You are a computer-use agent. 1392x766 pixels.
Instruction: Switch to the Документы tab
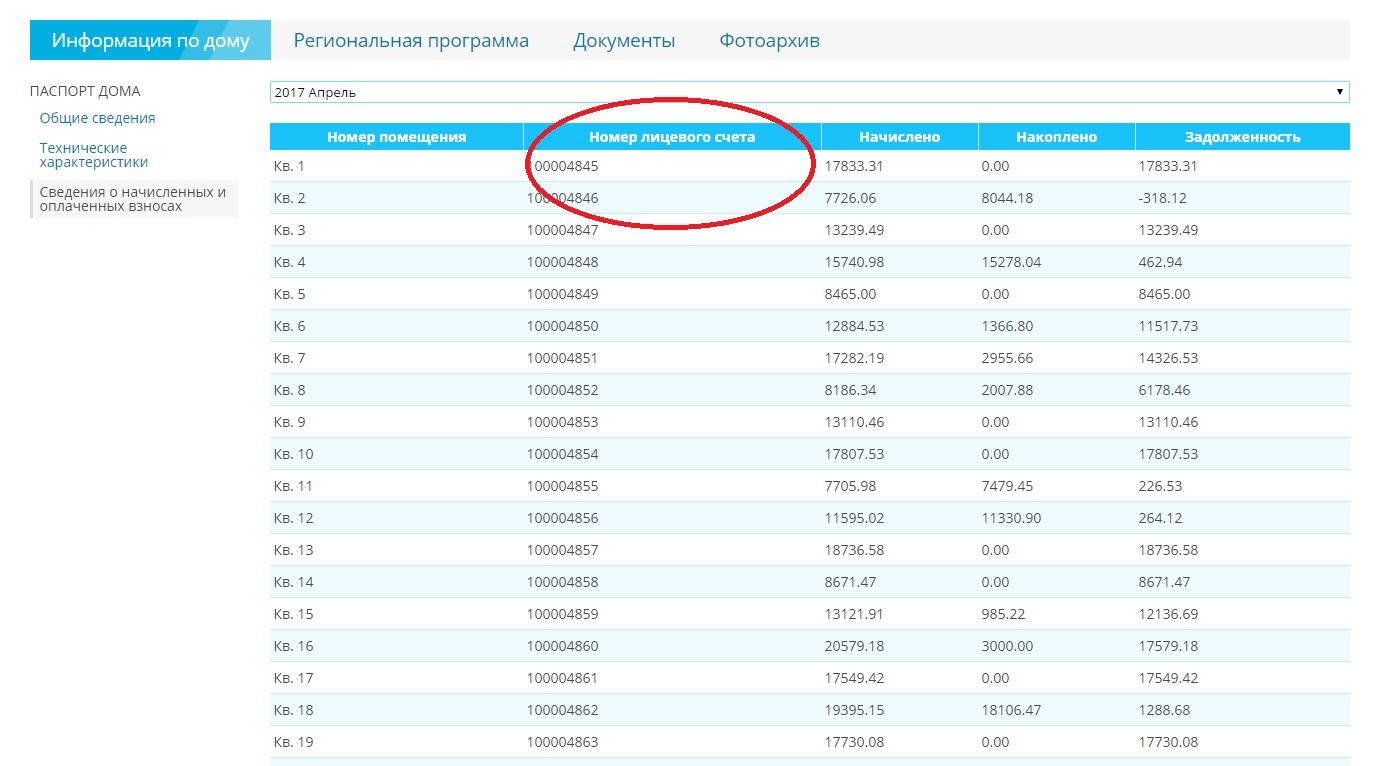point(623,41)
